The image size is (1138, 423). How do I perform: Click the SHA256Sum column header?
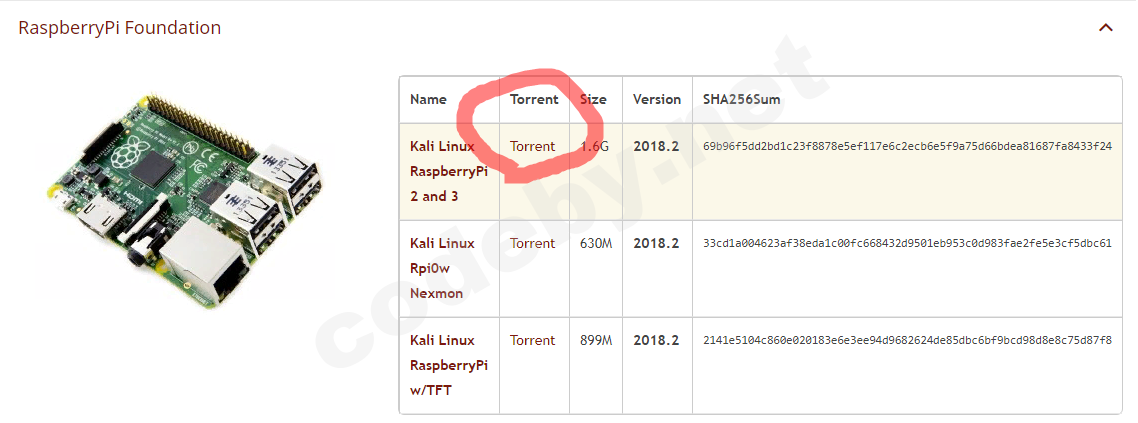[742, 99]
